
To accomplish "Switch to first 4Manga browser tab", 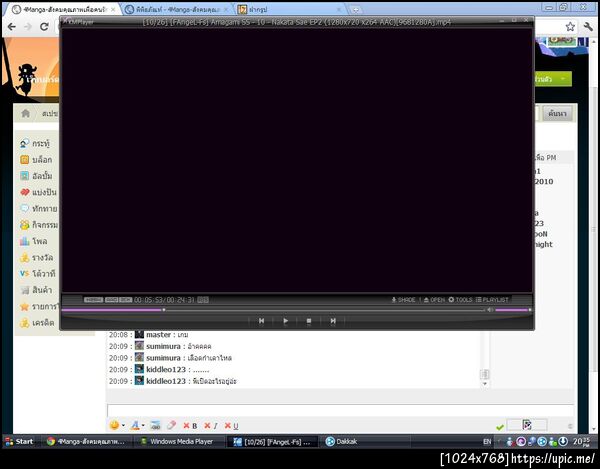I will [x=64, y=10].
